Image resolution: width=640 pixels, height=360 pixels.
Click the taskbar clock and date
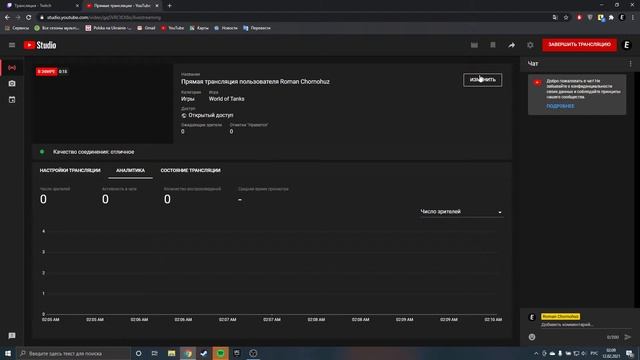pos(611,353)
